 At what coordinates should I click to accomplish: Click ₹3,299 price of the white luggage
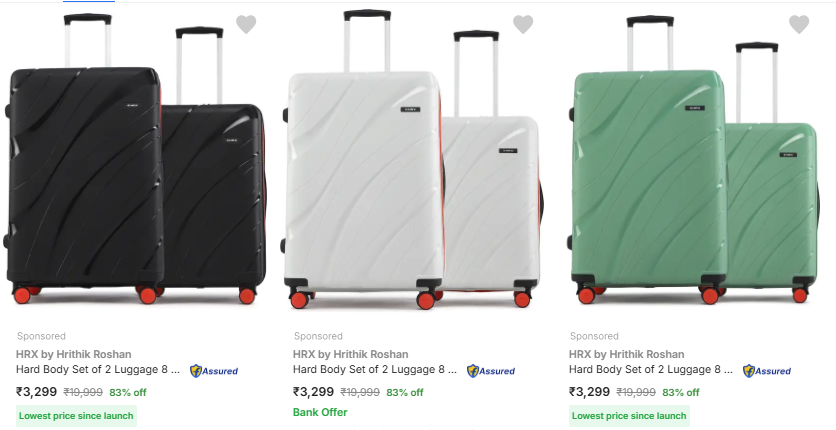(314, 392)
